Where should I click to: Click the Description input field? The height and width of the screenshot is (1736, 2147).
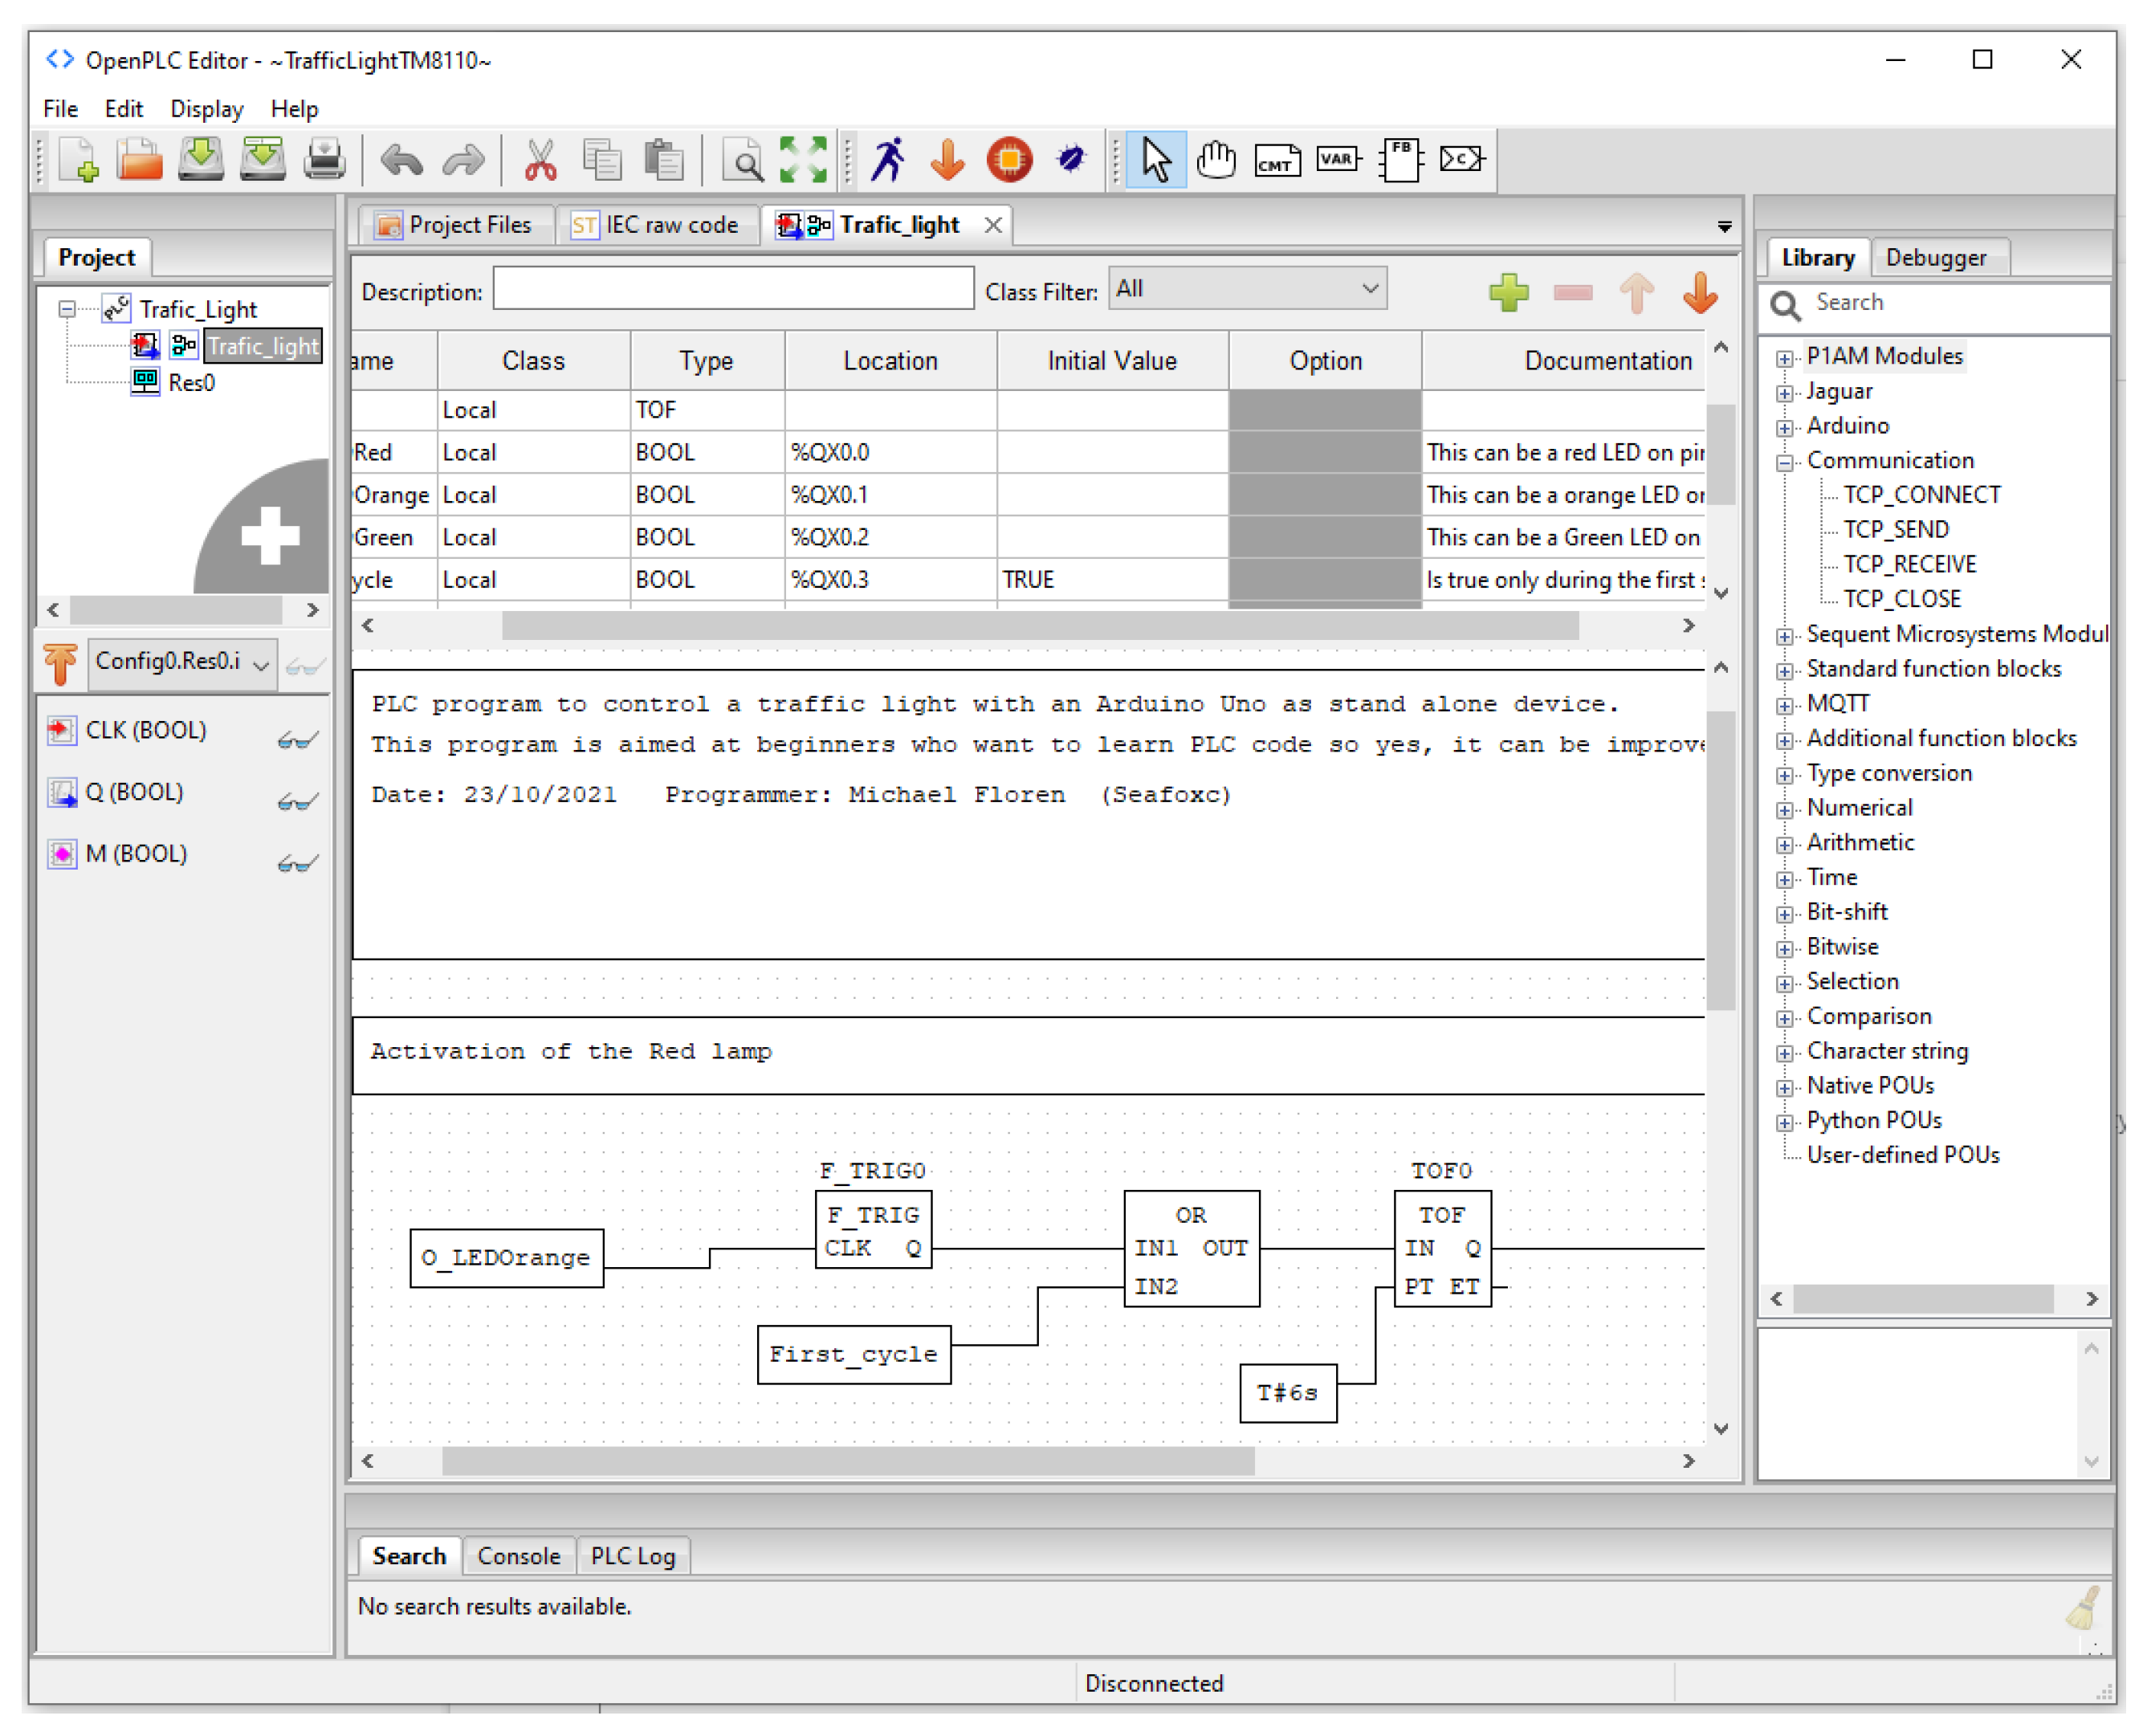(x=732, y=289)
